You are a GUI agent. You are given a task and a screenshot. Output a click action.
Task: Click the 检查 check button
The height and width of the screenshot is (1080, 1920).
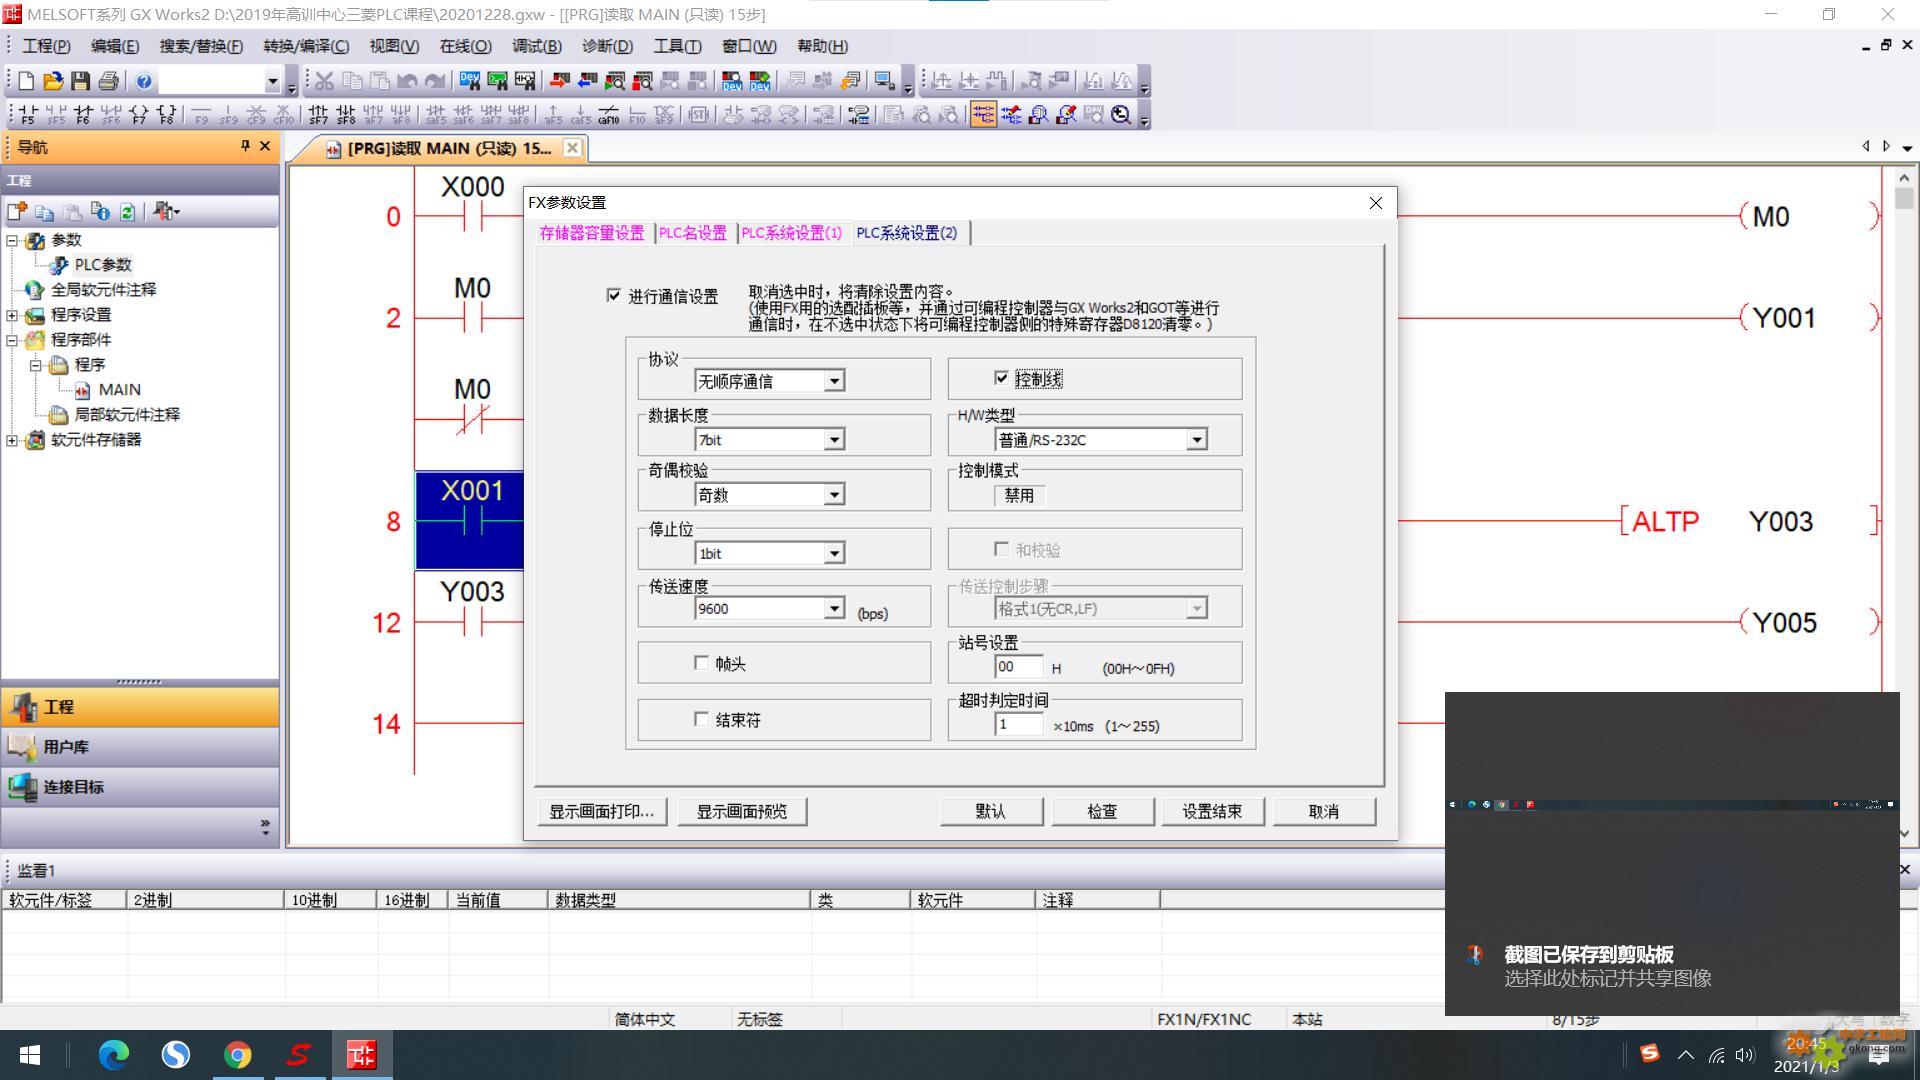point(1102,811)
